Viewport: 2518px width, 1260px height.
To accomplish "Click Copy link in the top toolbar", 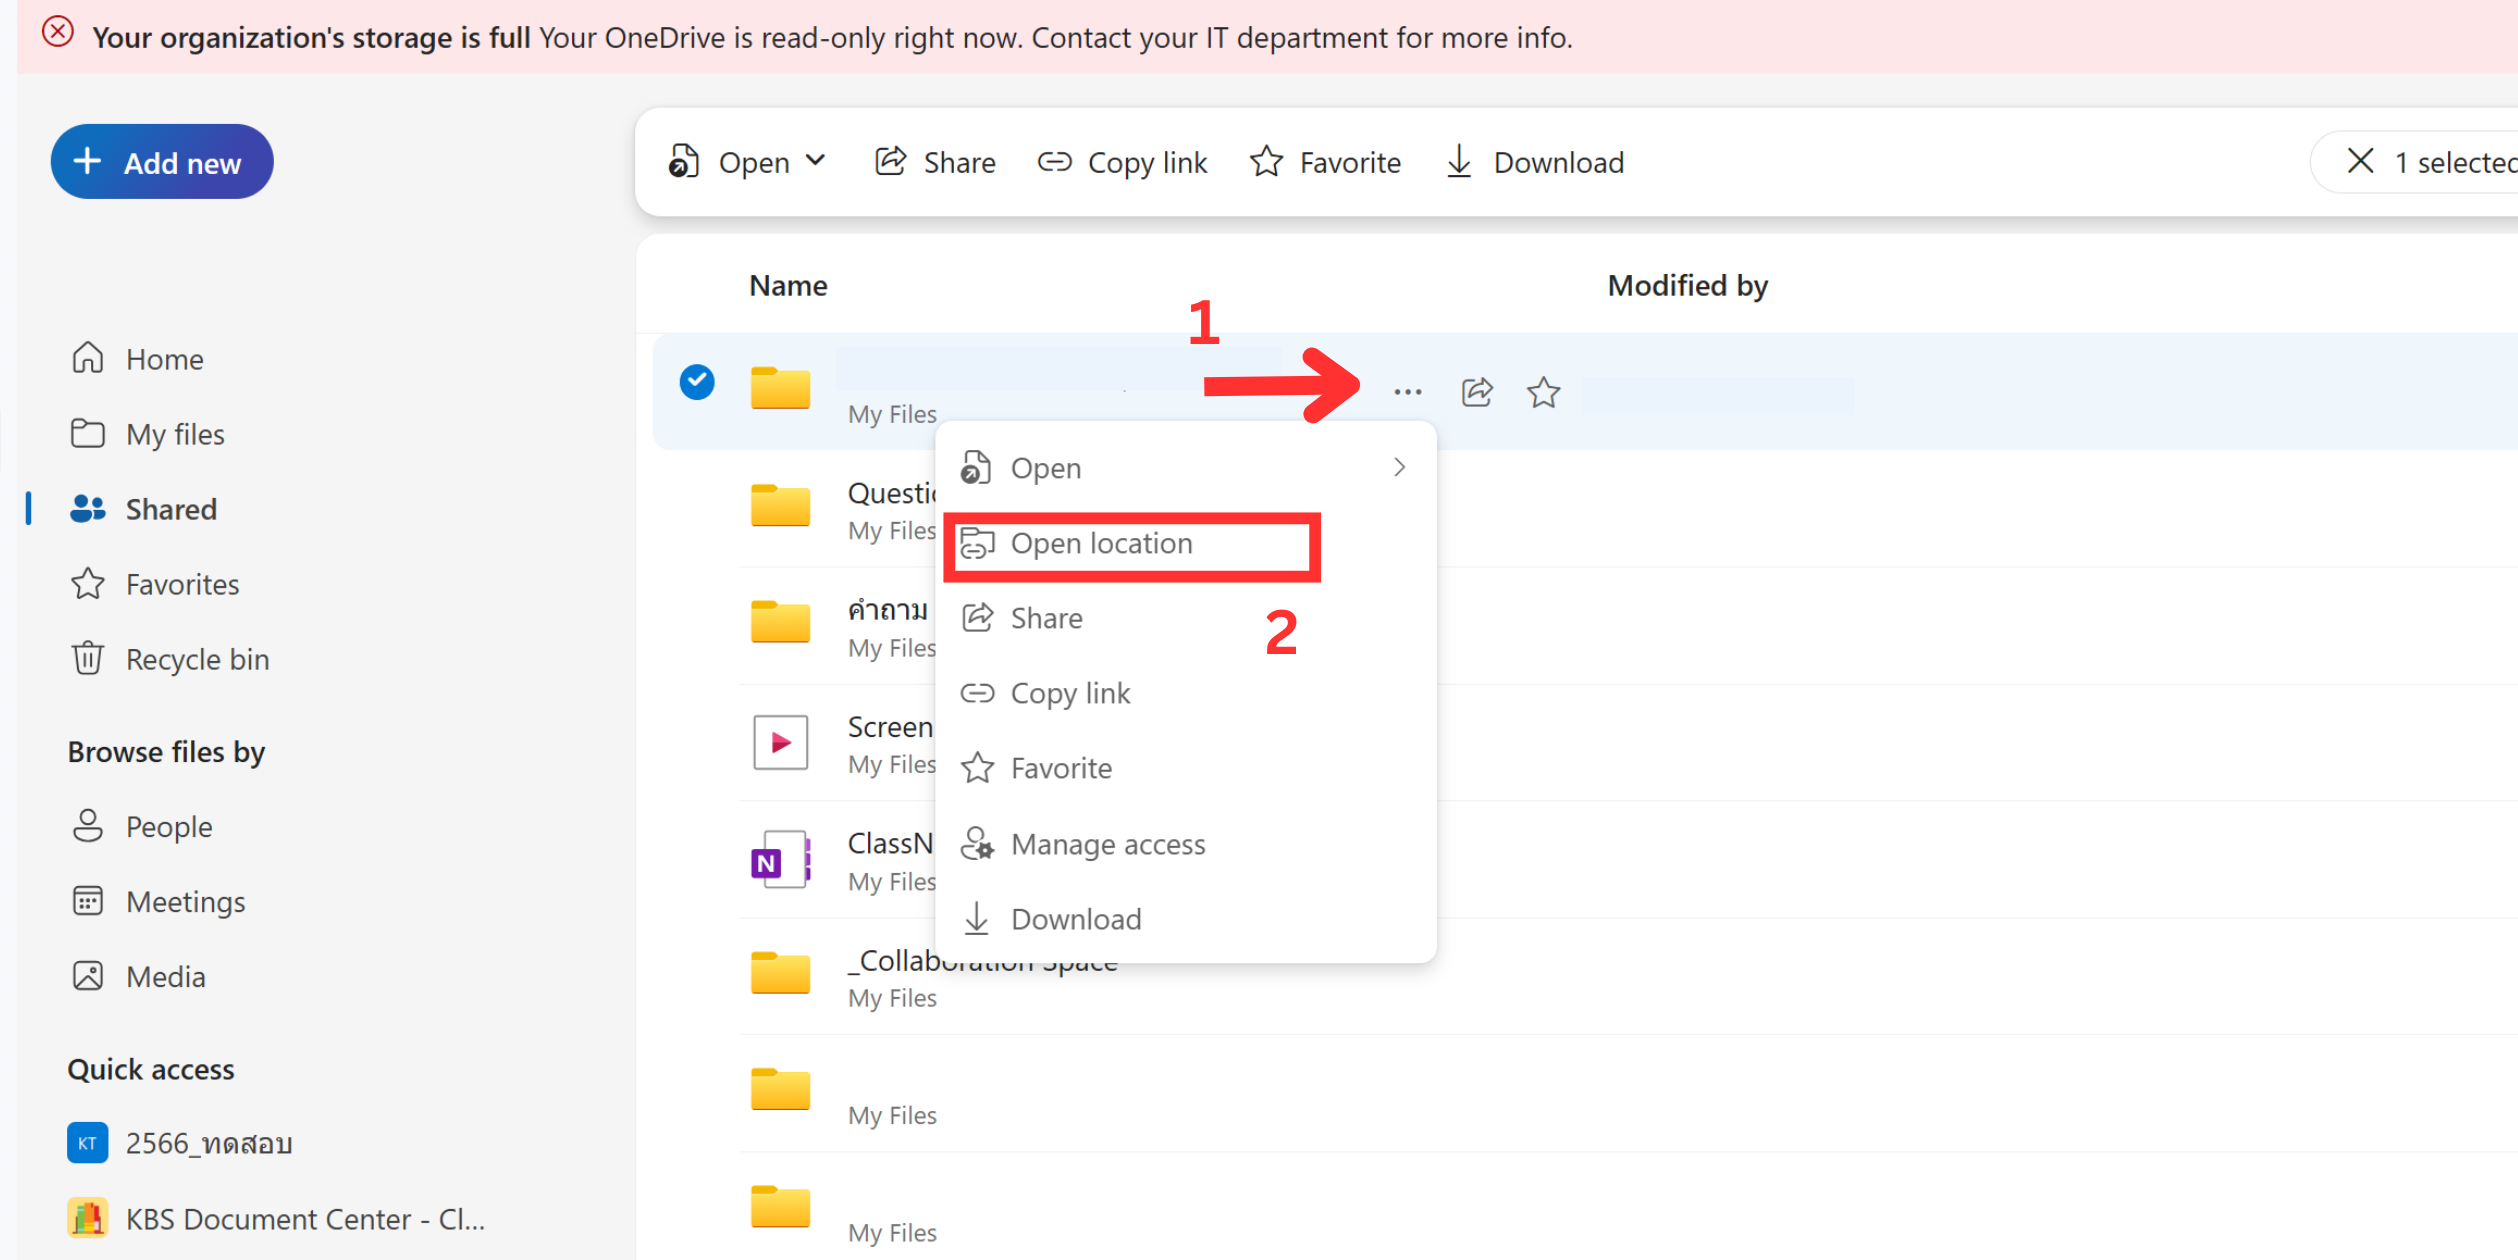I will [x=1123, y=162].
